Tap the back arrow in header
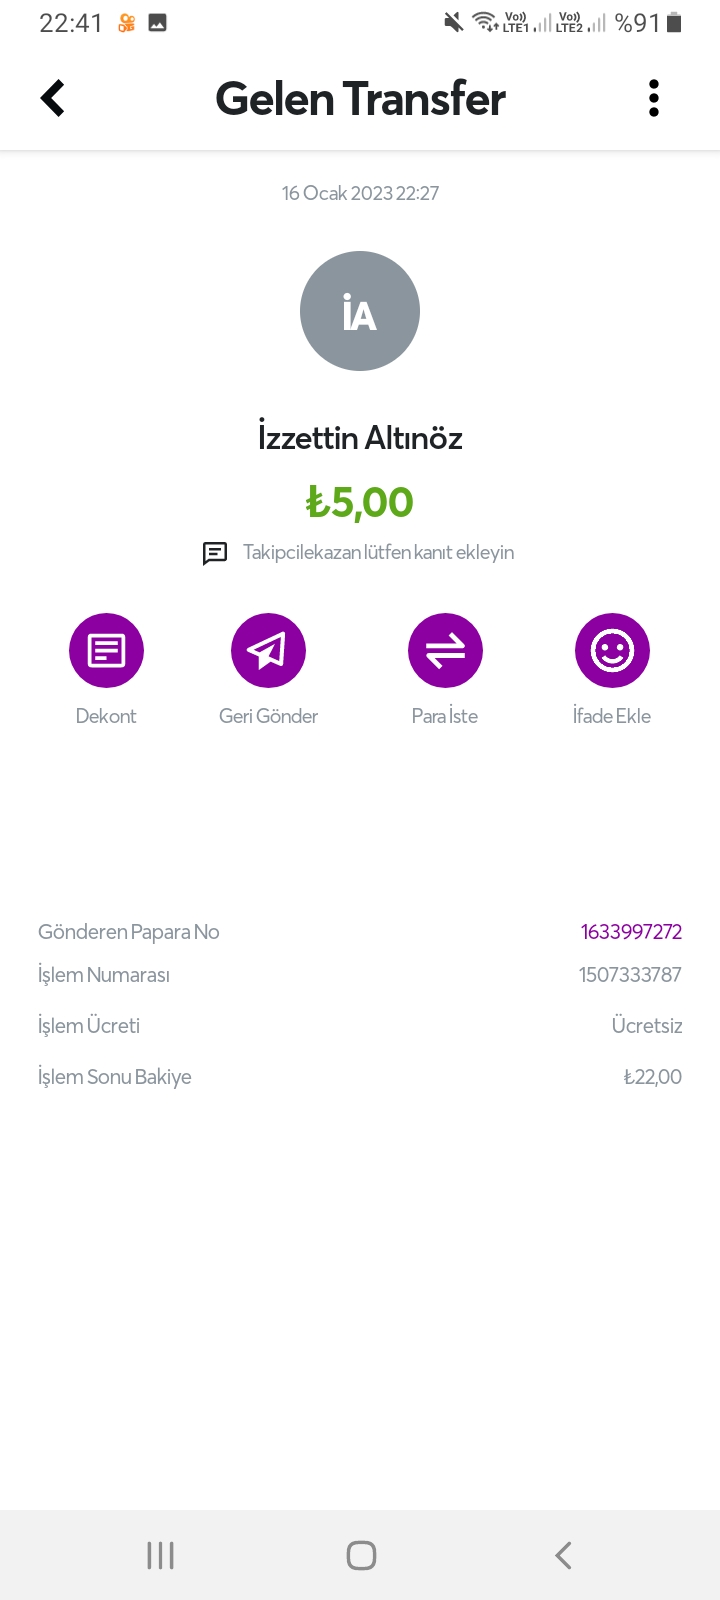The width and height of the screenshot is (720, 1600). coord(53,98)
